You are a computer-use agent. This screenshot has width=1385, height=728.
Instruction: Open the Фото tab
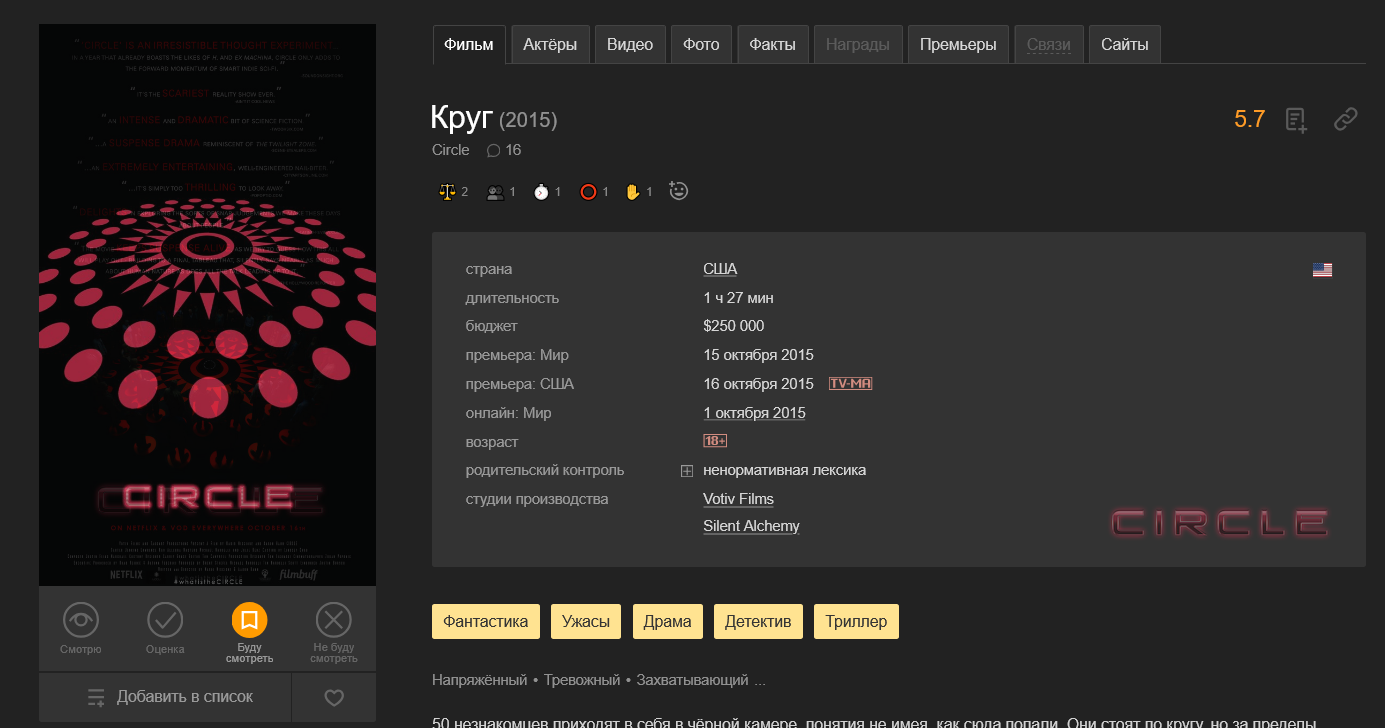(x=701, y=45)
